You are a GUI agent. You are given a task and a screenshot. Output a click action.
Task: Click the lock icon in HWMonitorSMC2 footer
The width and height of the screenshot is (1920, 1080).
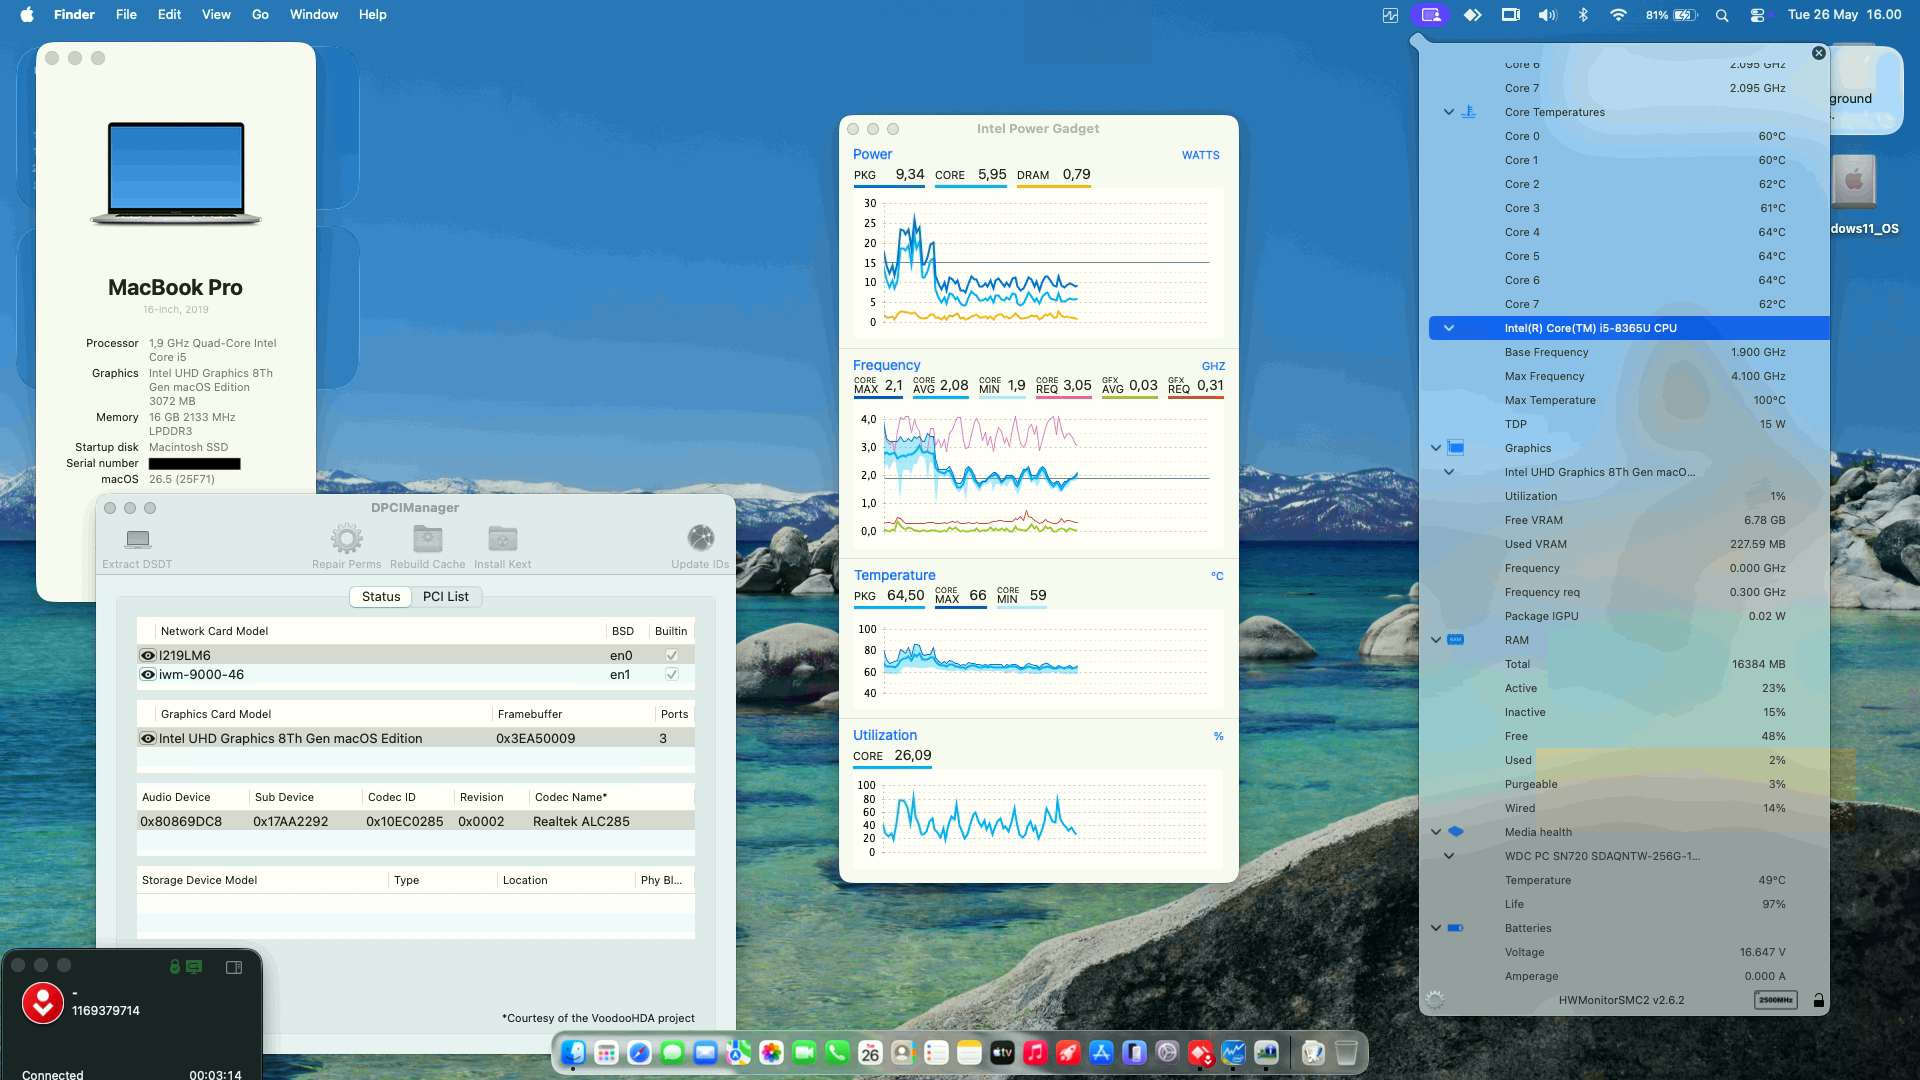1818,1000
